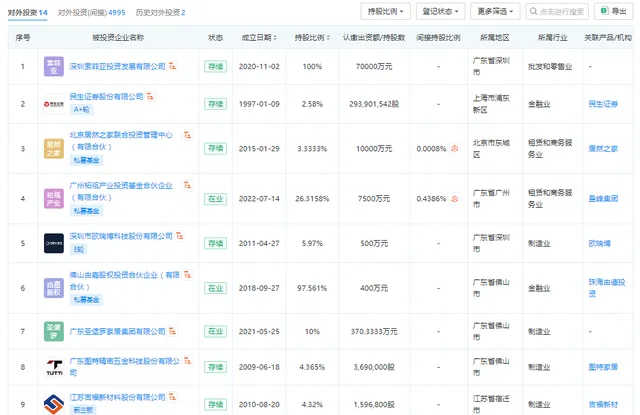Image resolution: width=640 pixels, height=415 pixels.
Task: Click the export icon button 导出
Action: [612, 11]
